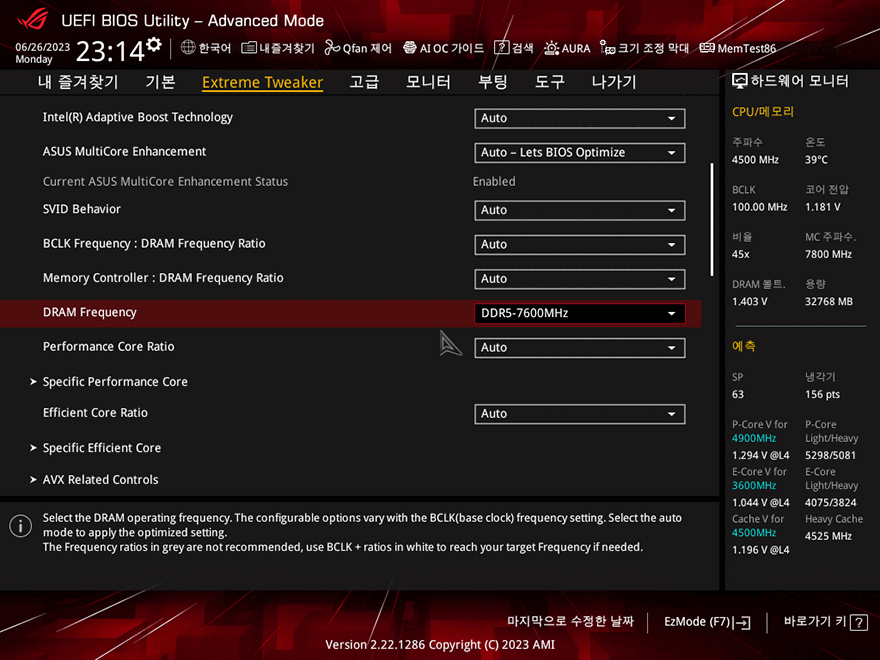Switch to 도구 tool tab

tap(549, 82)
